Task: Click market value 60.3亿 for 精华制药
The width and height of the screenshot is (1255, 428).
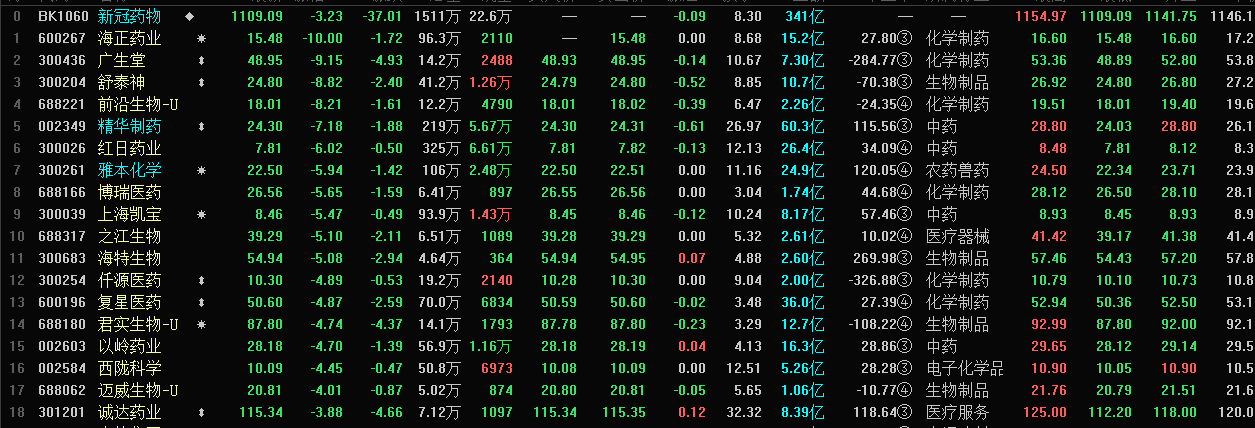Action: click(802, 126)
